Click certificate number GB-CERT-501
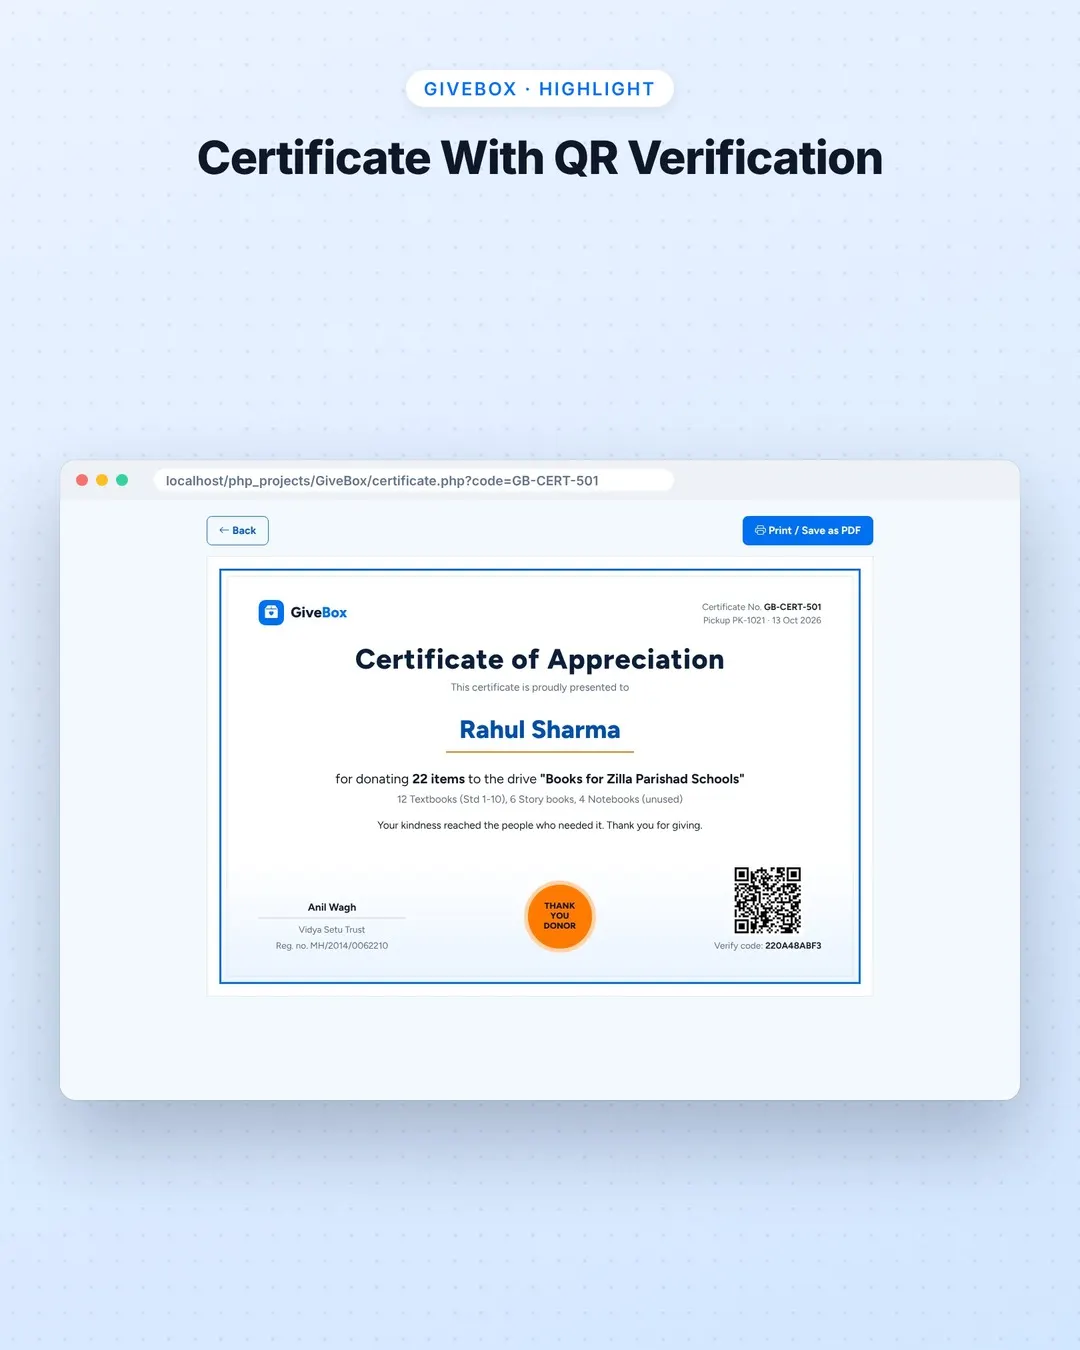This screenshot has width=1080, height=1350. click(x=792, y=607)
